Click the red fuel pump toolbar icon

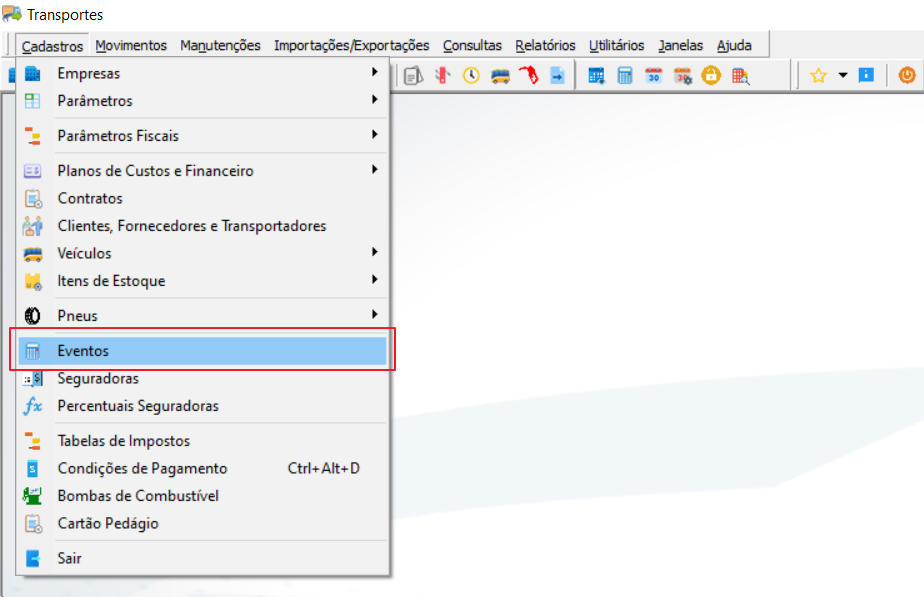(529, 75)
